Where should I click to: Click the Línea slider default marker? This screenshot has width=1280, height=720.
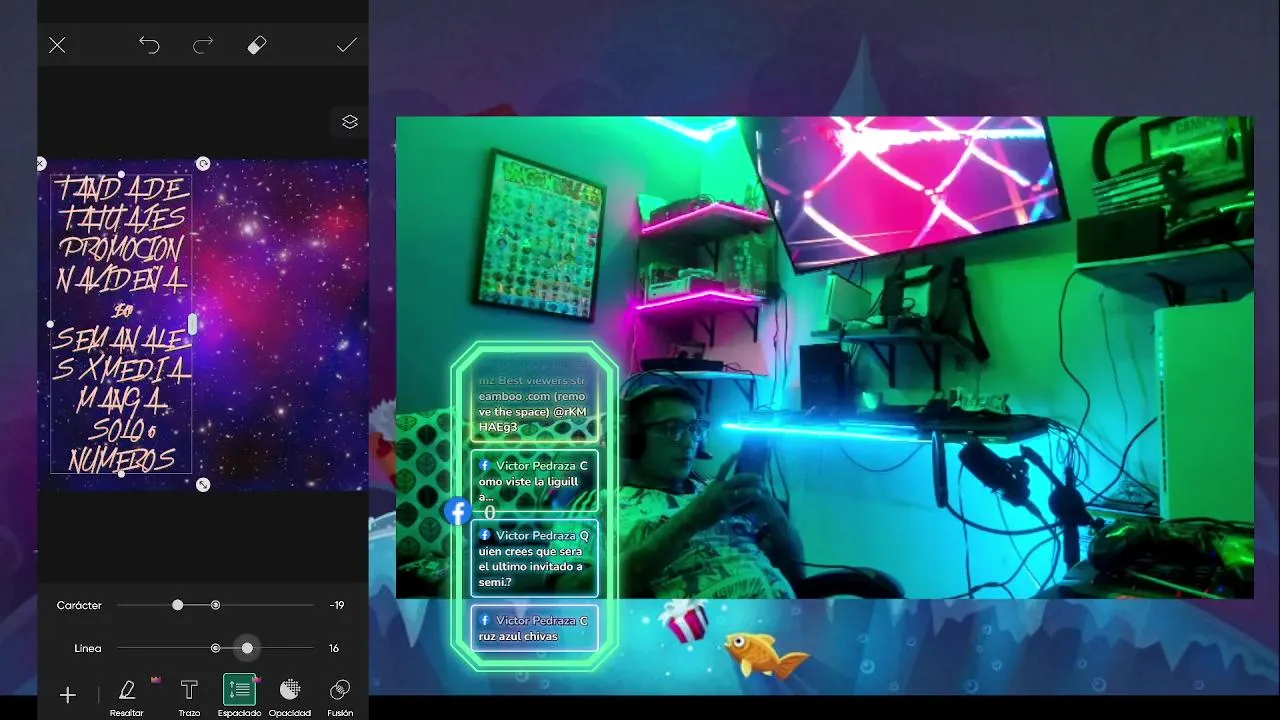tap(215, 648)
